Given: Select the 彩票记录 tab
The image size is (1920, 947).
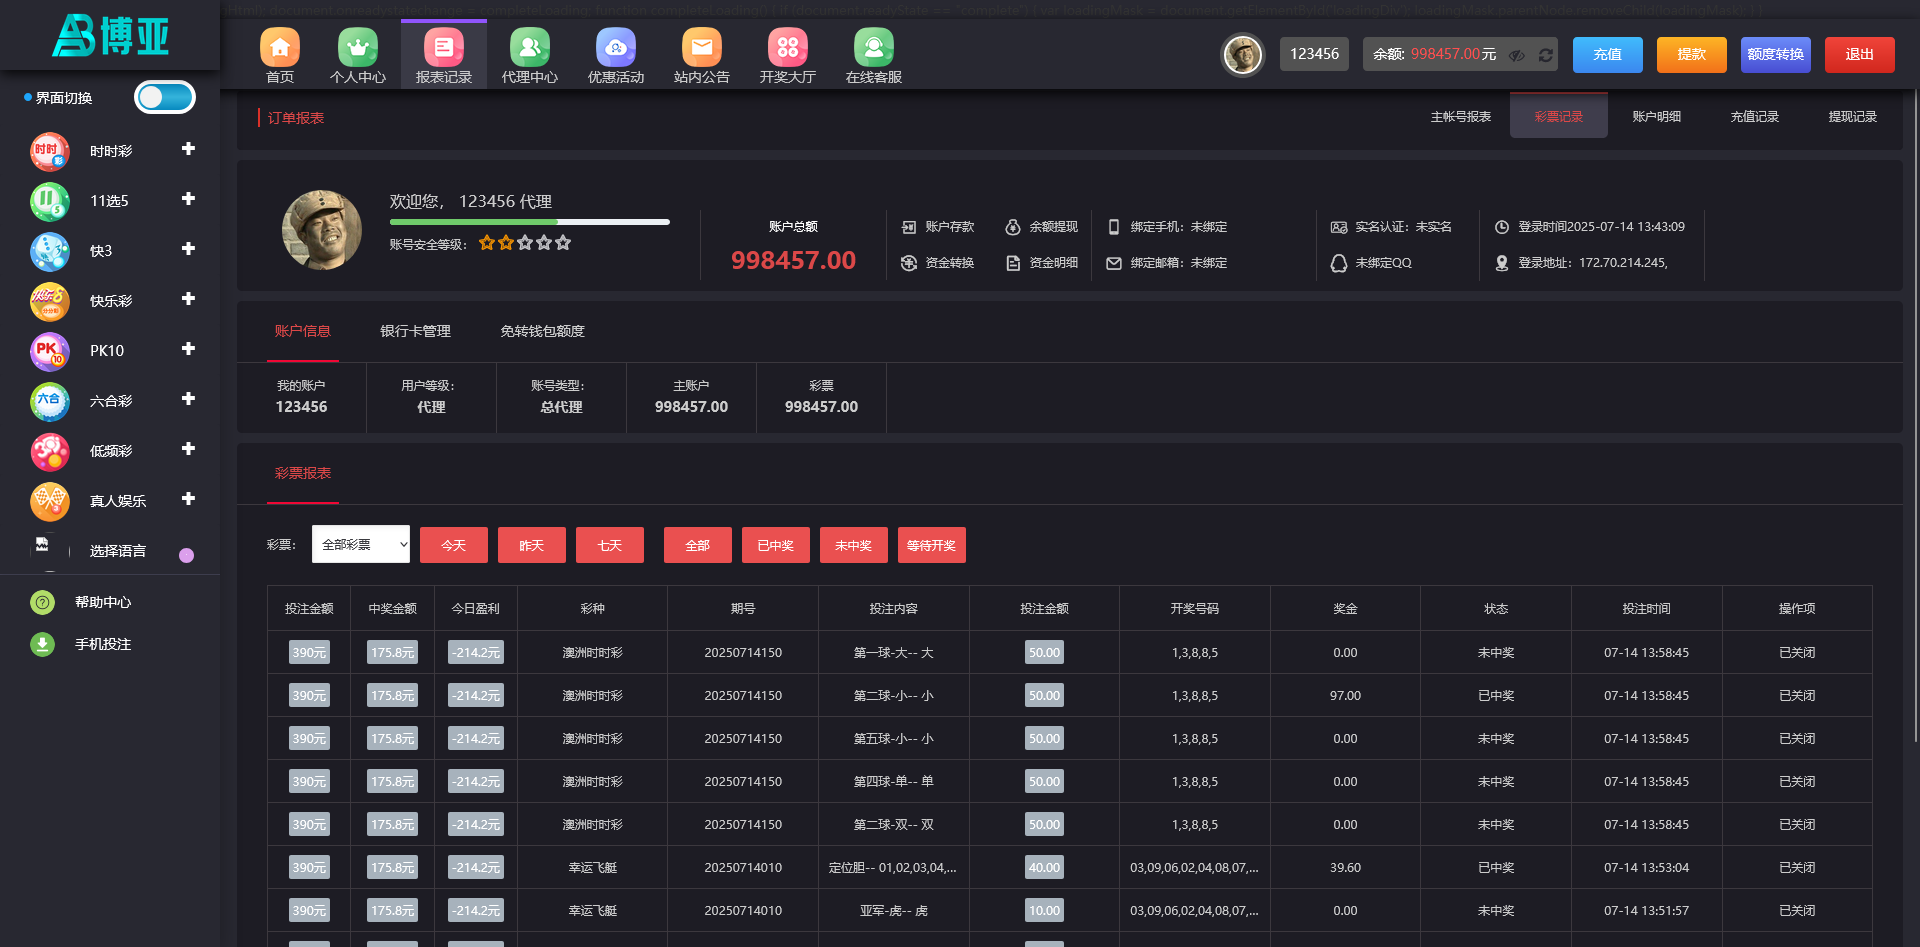Looking at the screenshot, I should (x=1558, y=116).
